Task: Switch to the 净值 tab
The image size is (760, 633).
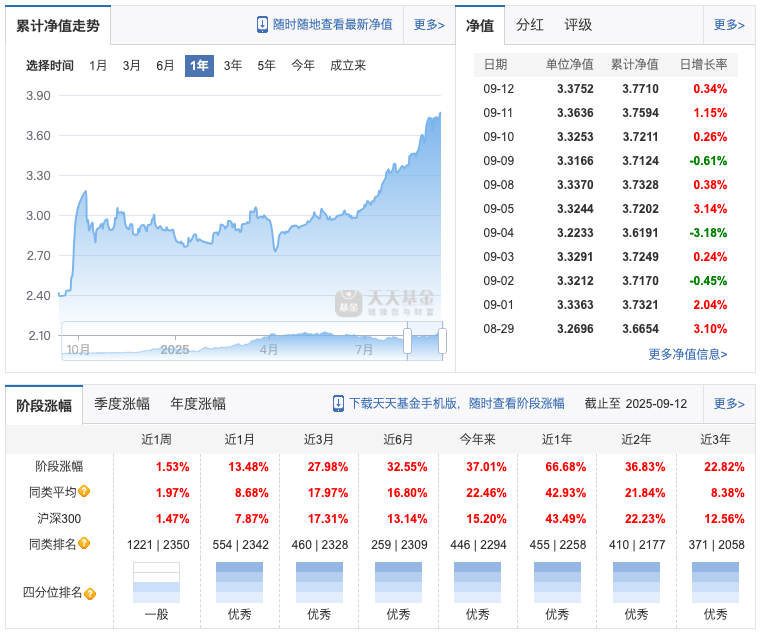Action: point(480,25)
